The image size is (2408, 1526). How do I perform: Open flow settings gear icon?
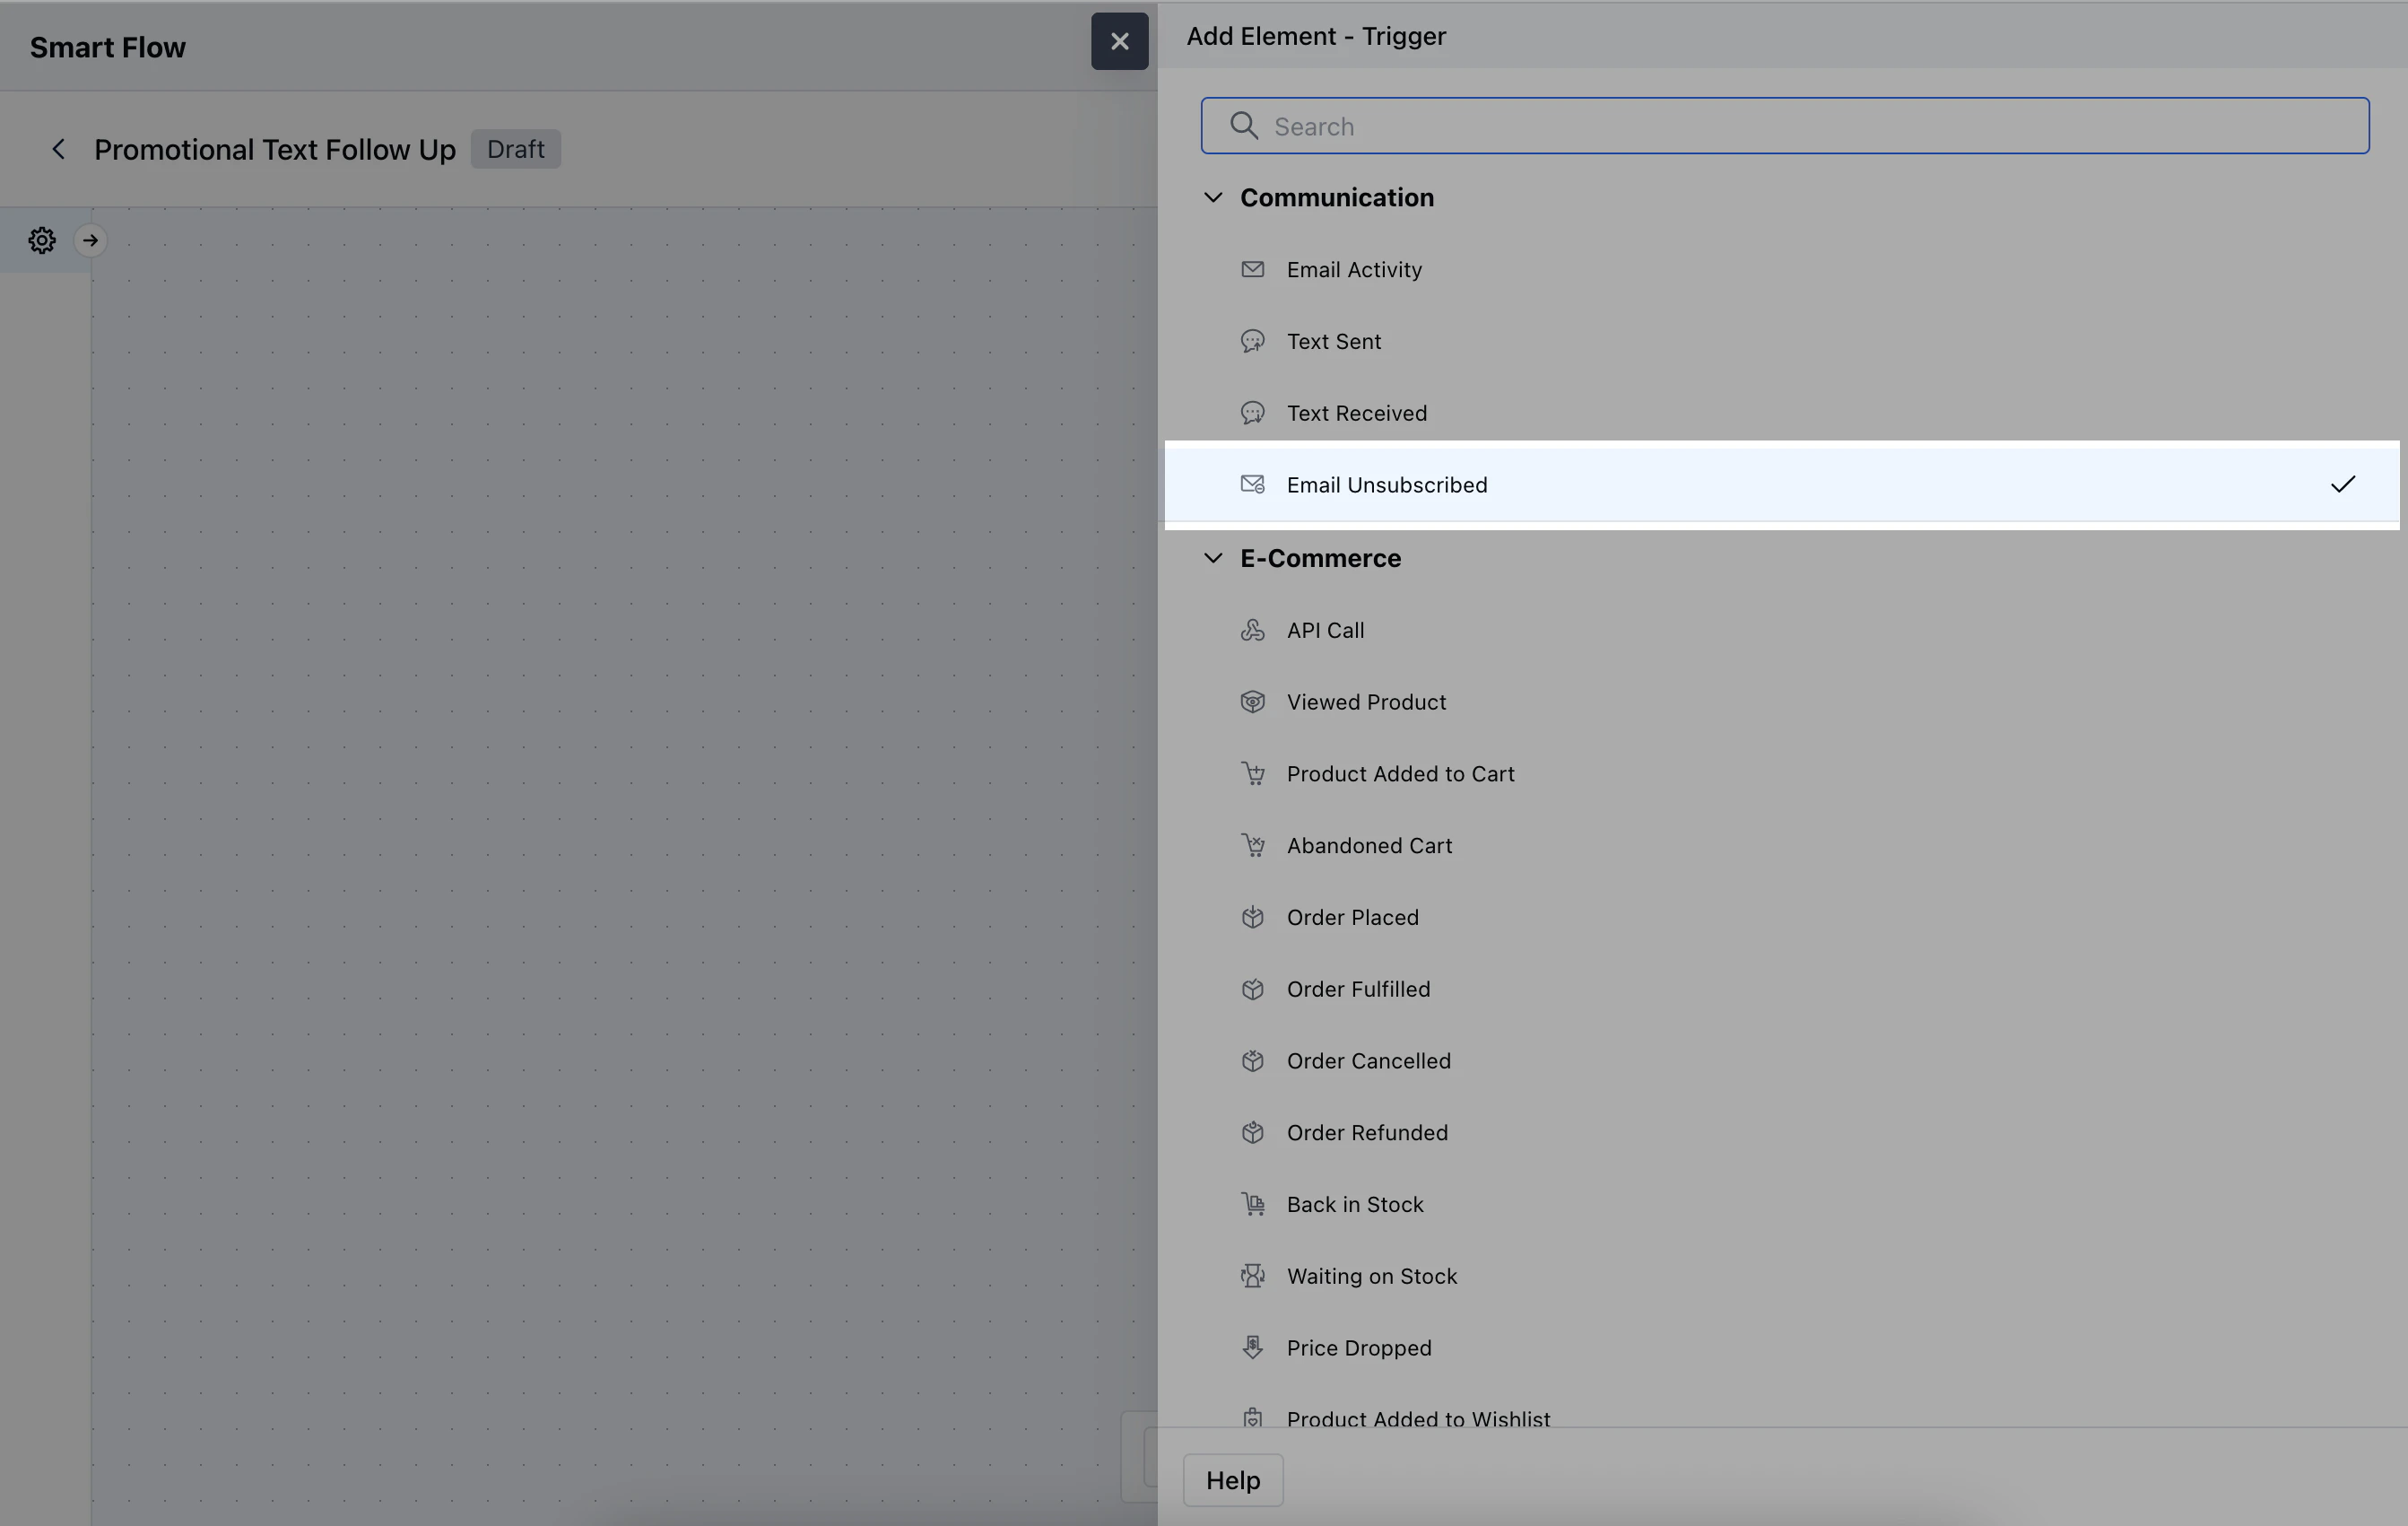pyautogui.click(x=42, y=240)
